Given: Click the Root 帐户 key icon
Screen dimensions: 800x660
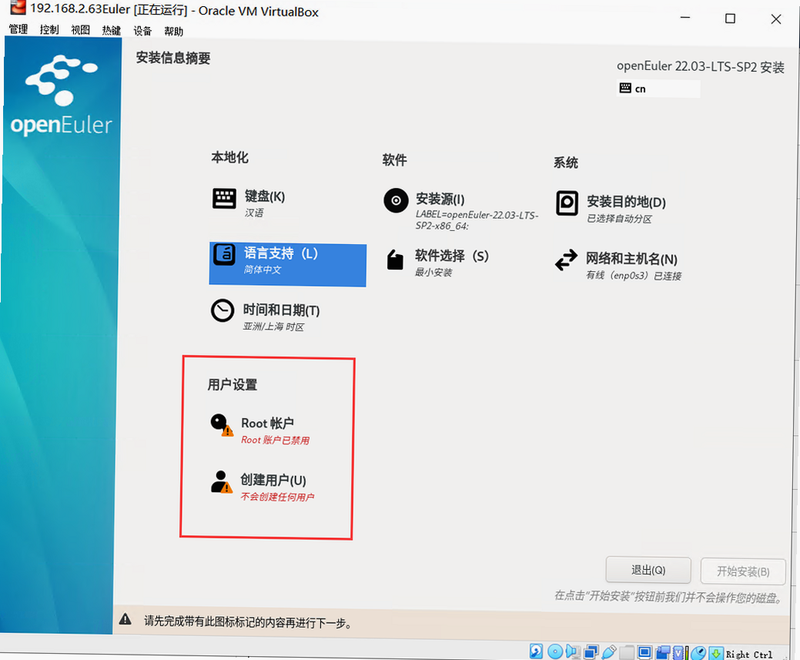Looking at the screenshot, I should (x=222, y=425).
